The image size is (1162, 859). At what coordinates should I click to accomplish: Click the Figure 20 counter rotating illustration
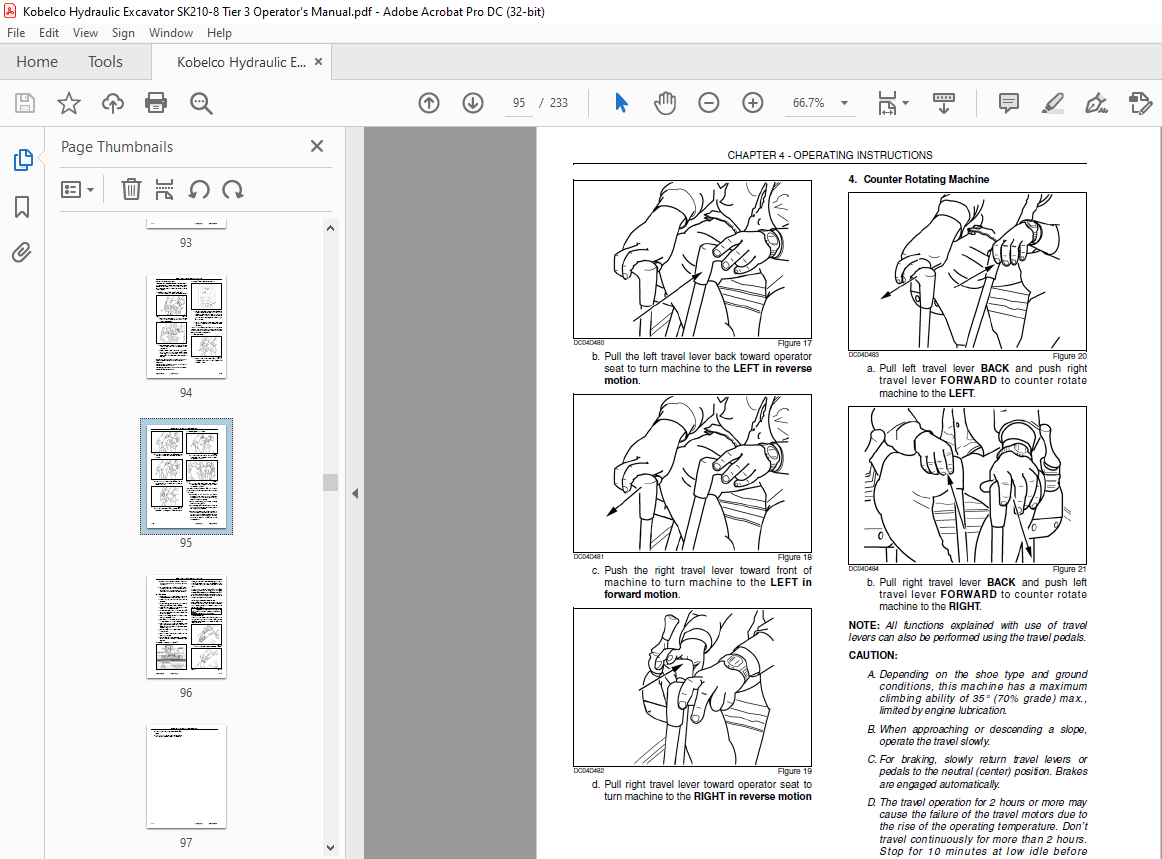pyautogui.click(x=967, y=271)
